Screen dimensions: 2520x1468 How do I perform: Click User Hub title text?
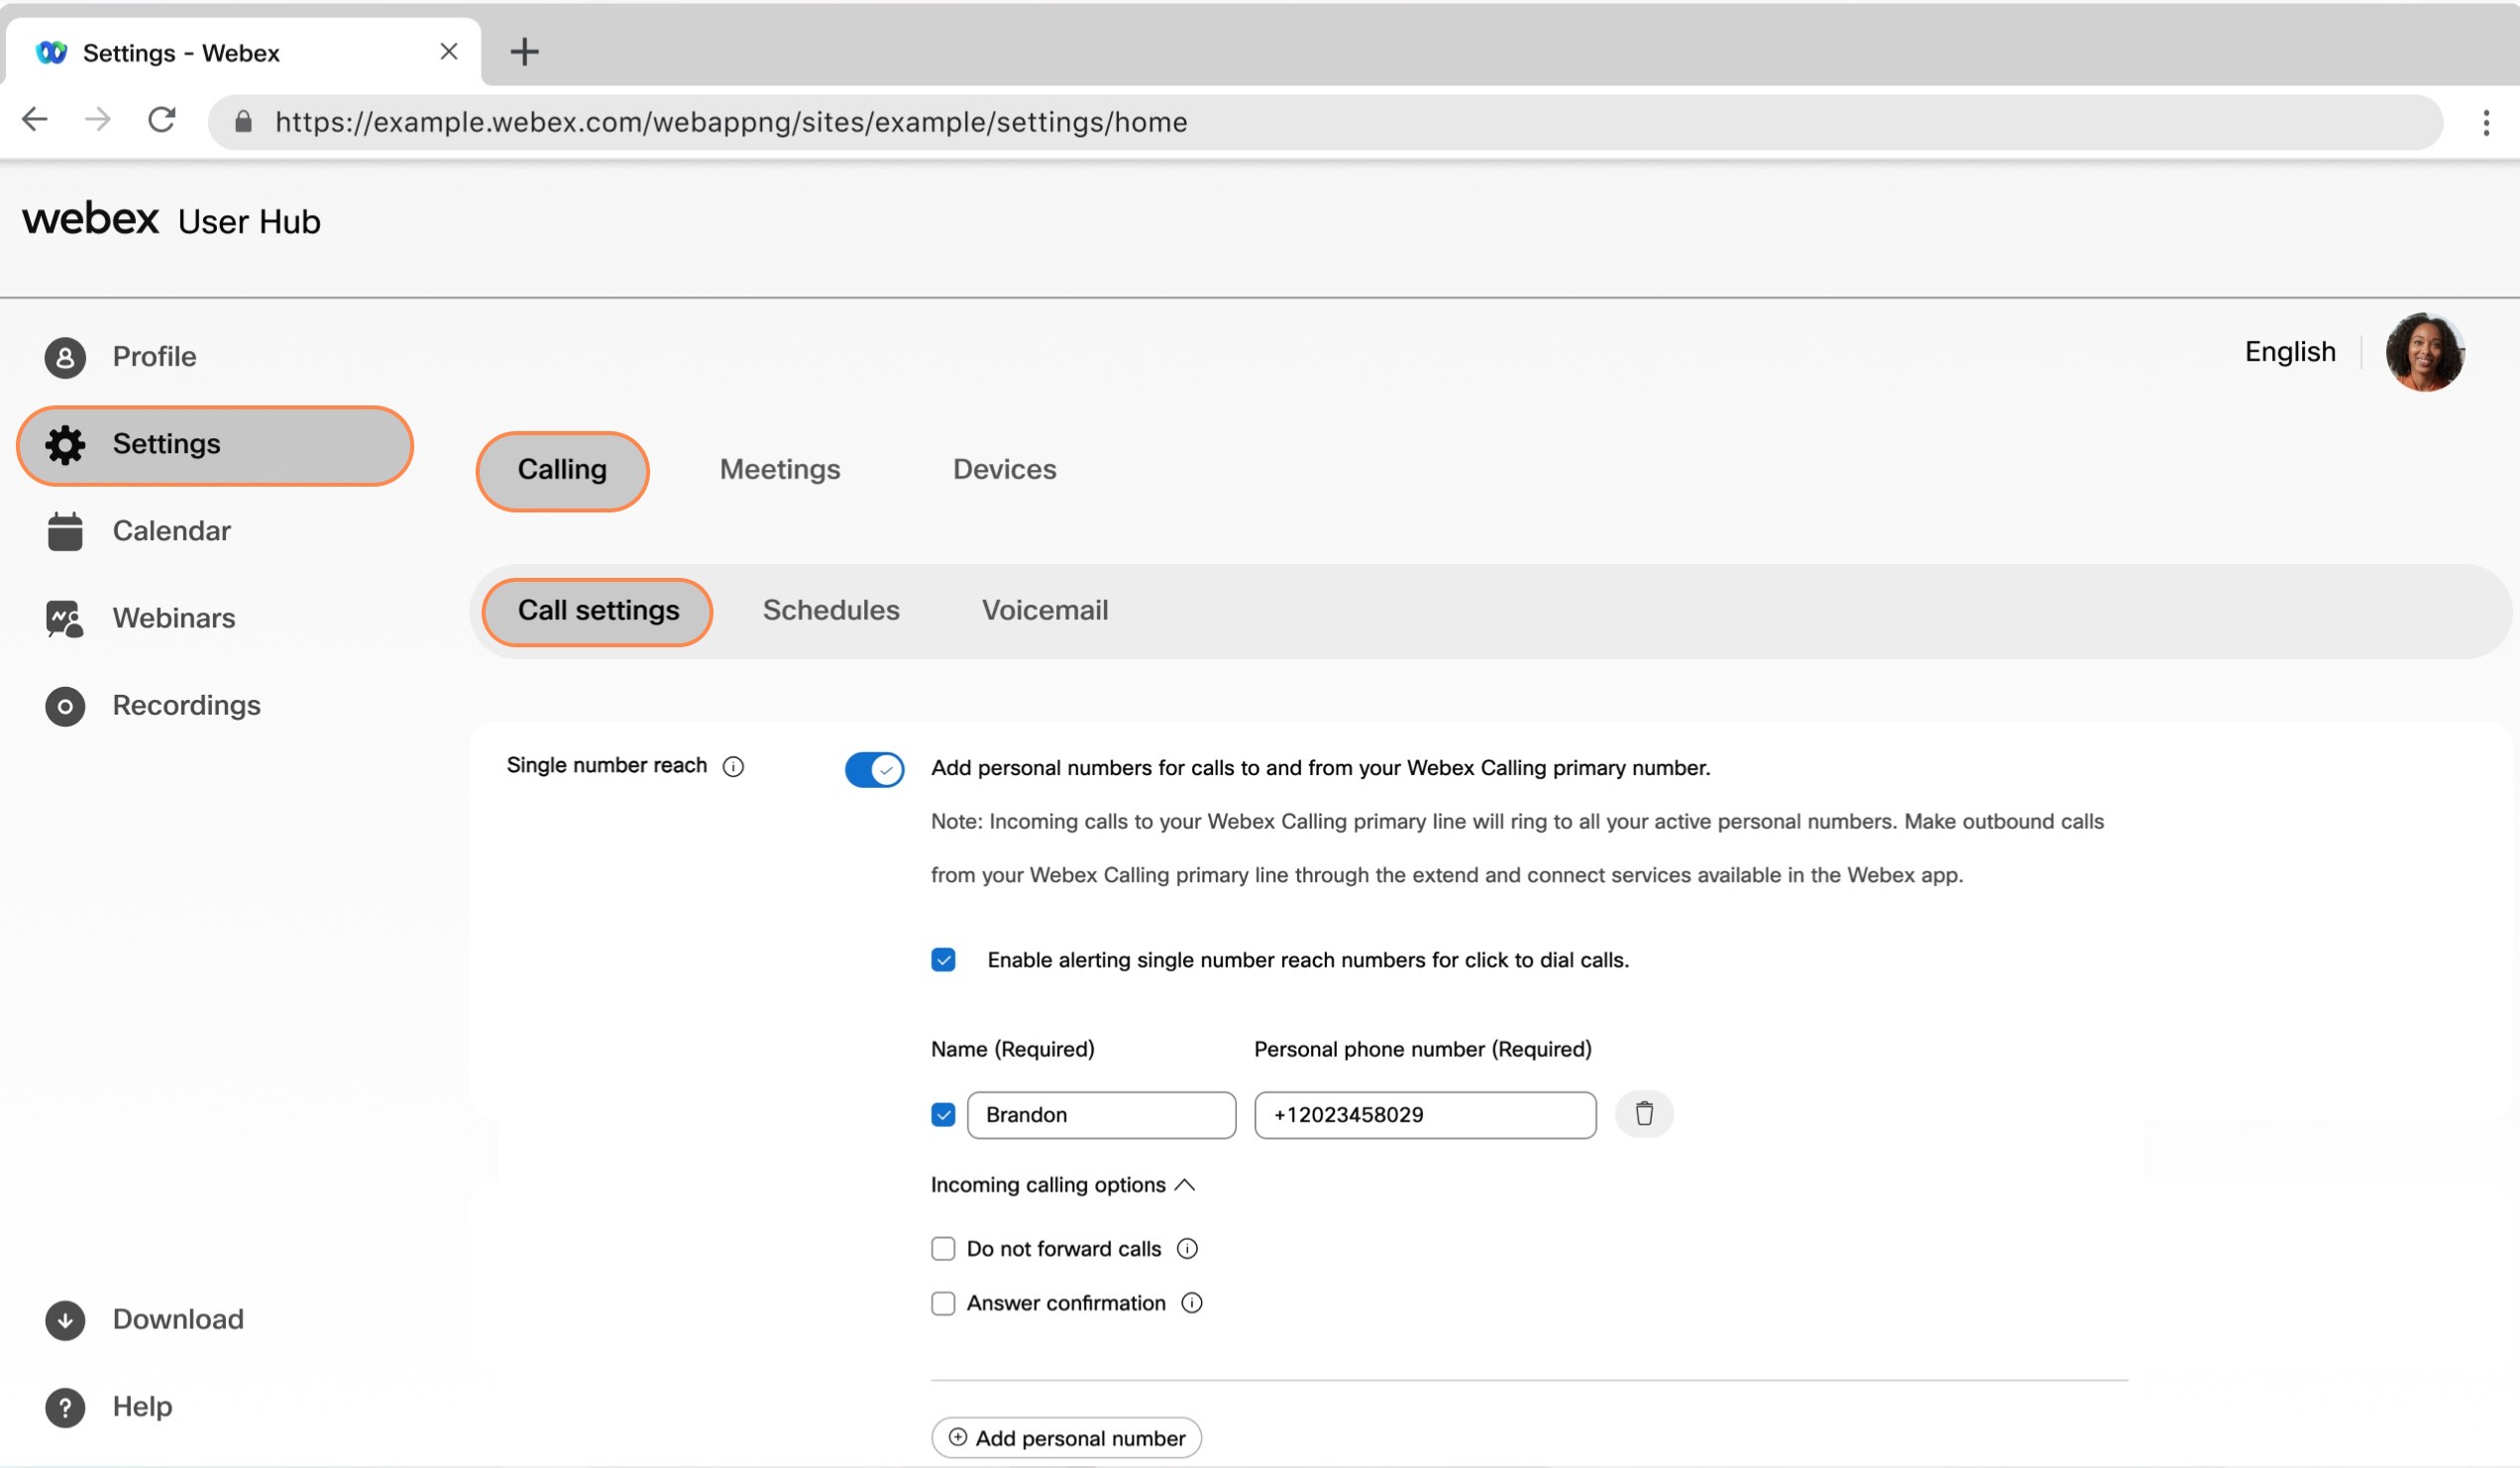249,222
